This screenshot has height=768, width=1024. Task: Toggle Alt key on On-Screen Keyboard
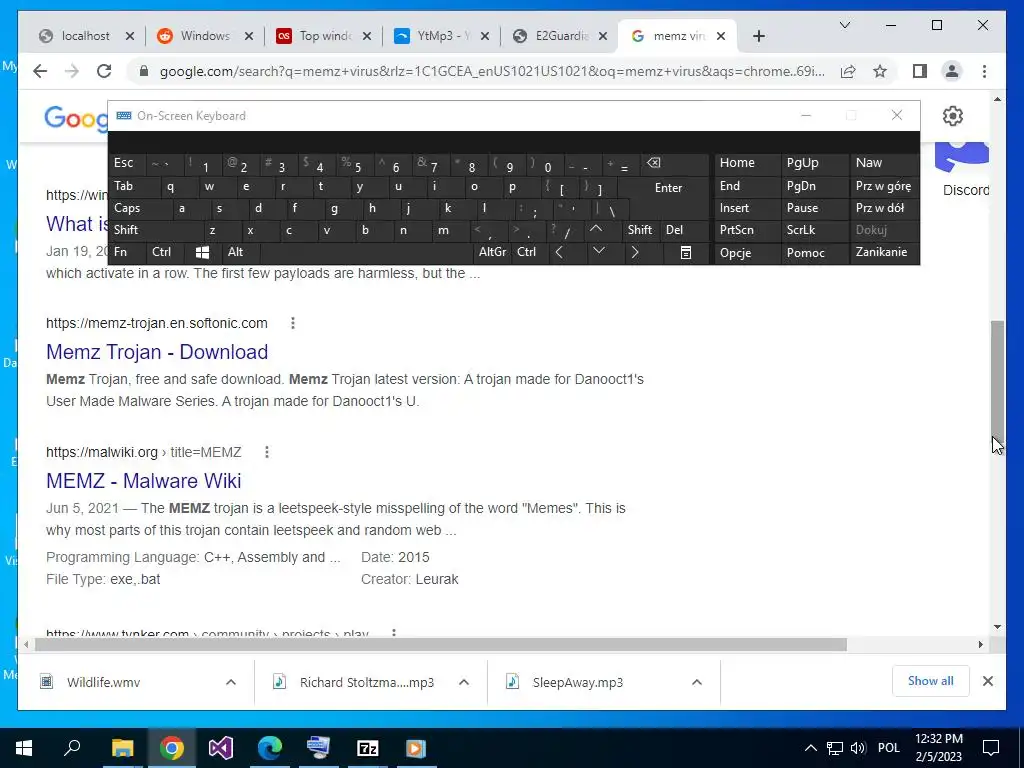(242, 253)
